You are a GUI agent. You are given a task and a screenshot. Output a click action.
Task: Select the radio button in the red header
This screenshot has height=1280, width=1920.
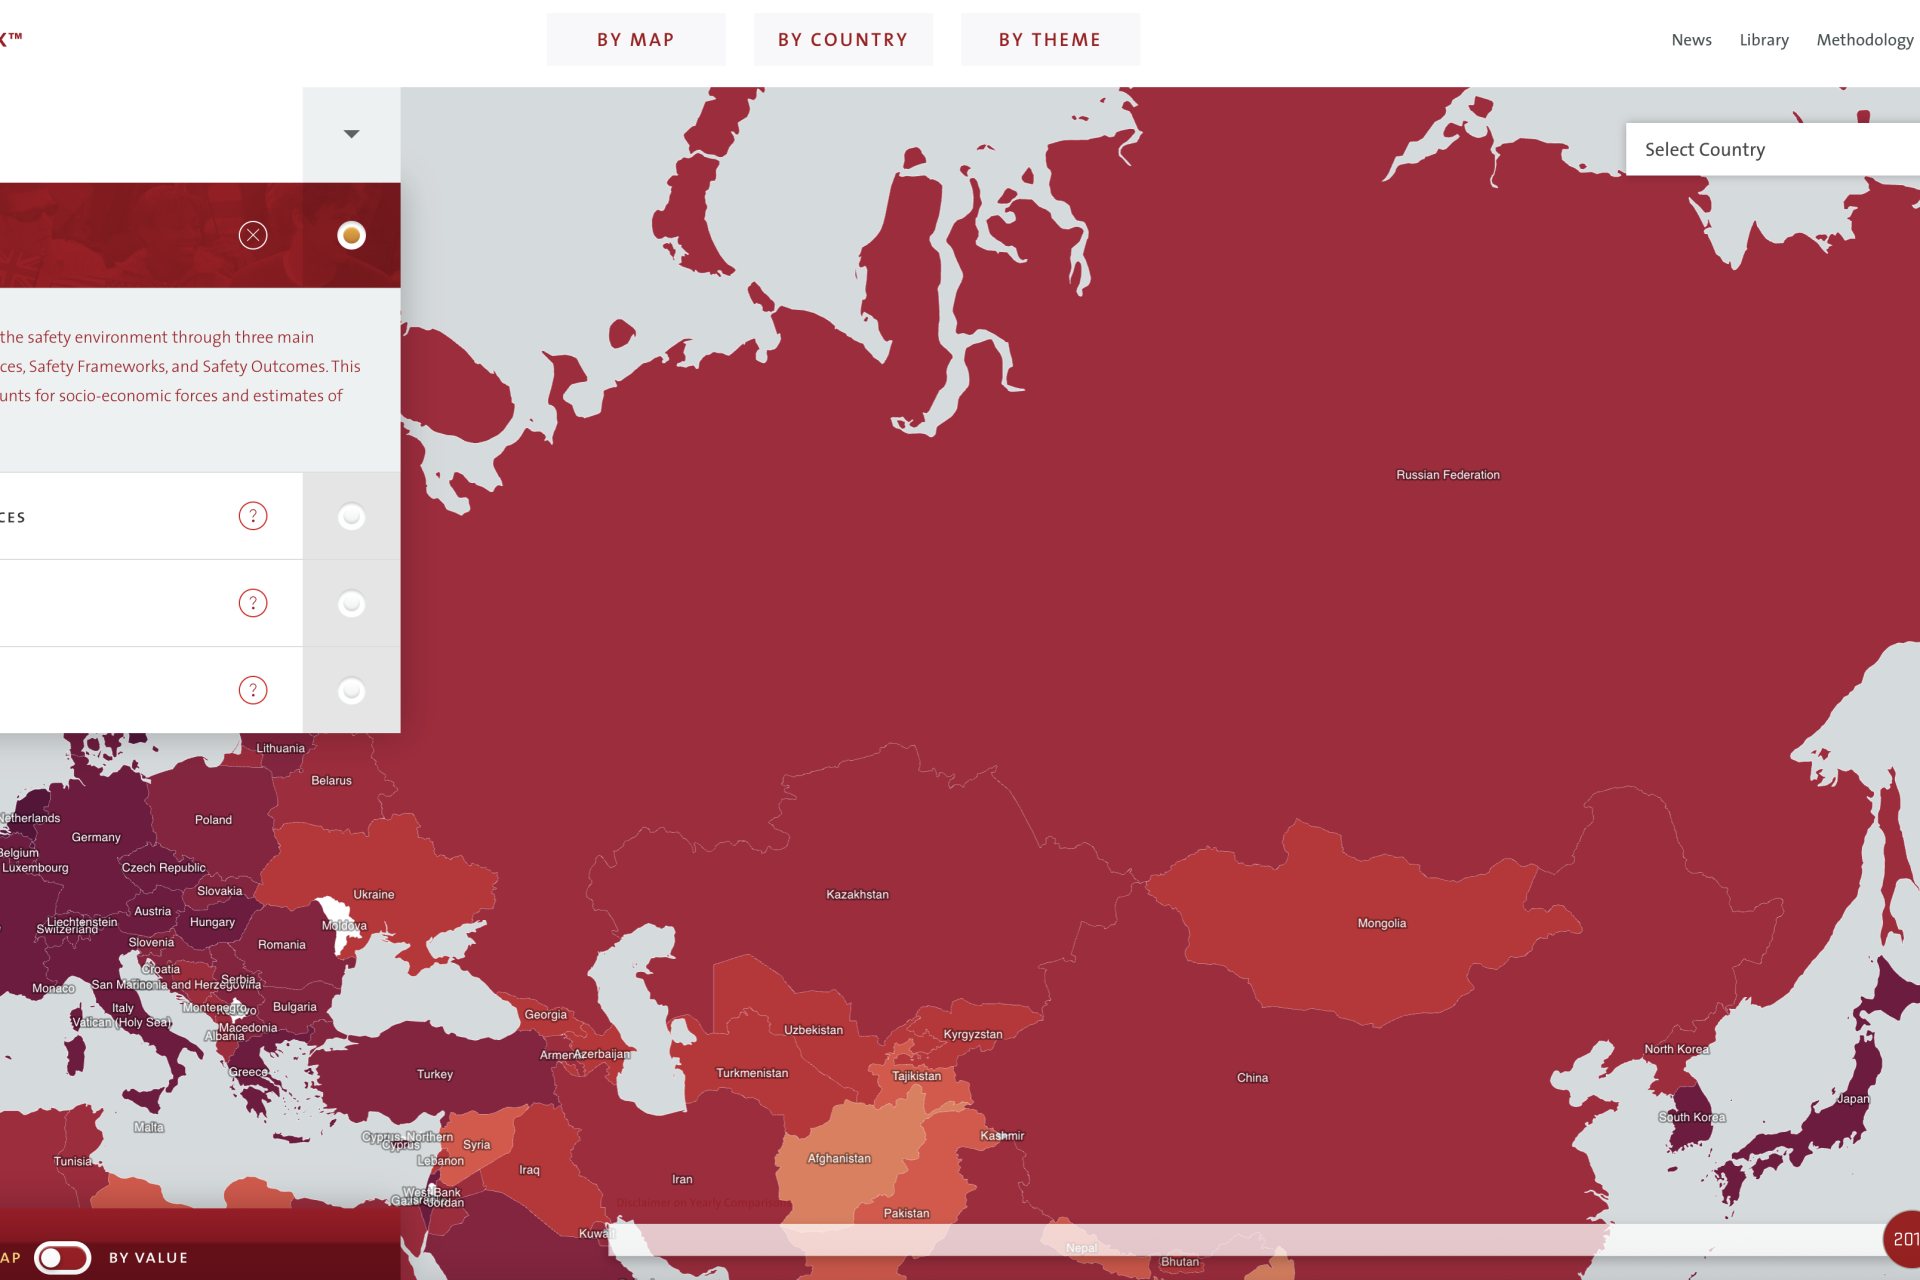click(x=351, y=235)
